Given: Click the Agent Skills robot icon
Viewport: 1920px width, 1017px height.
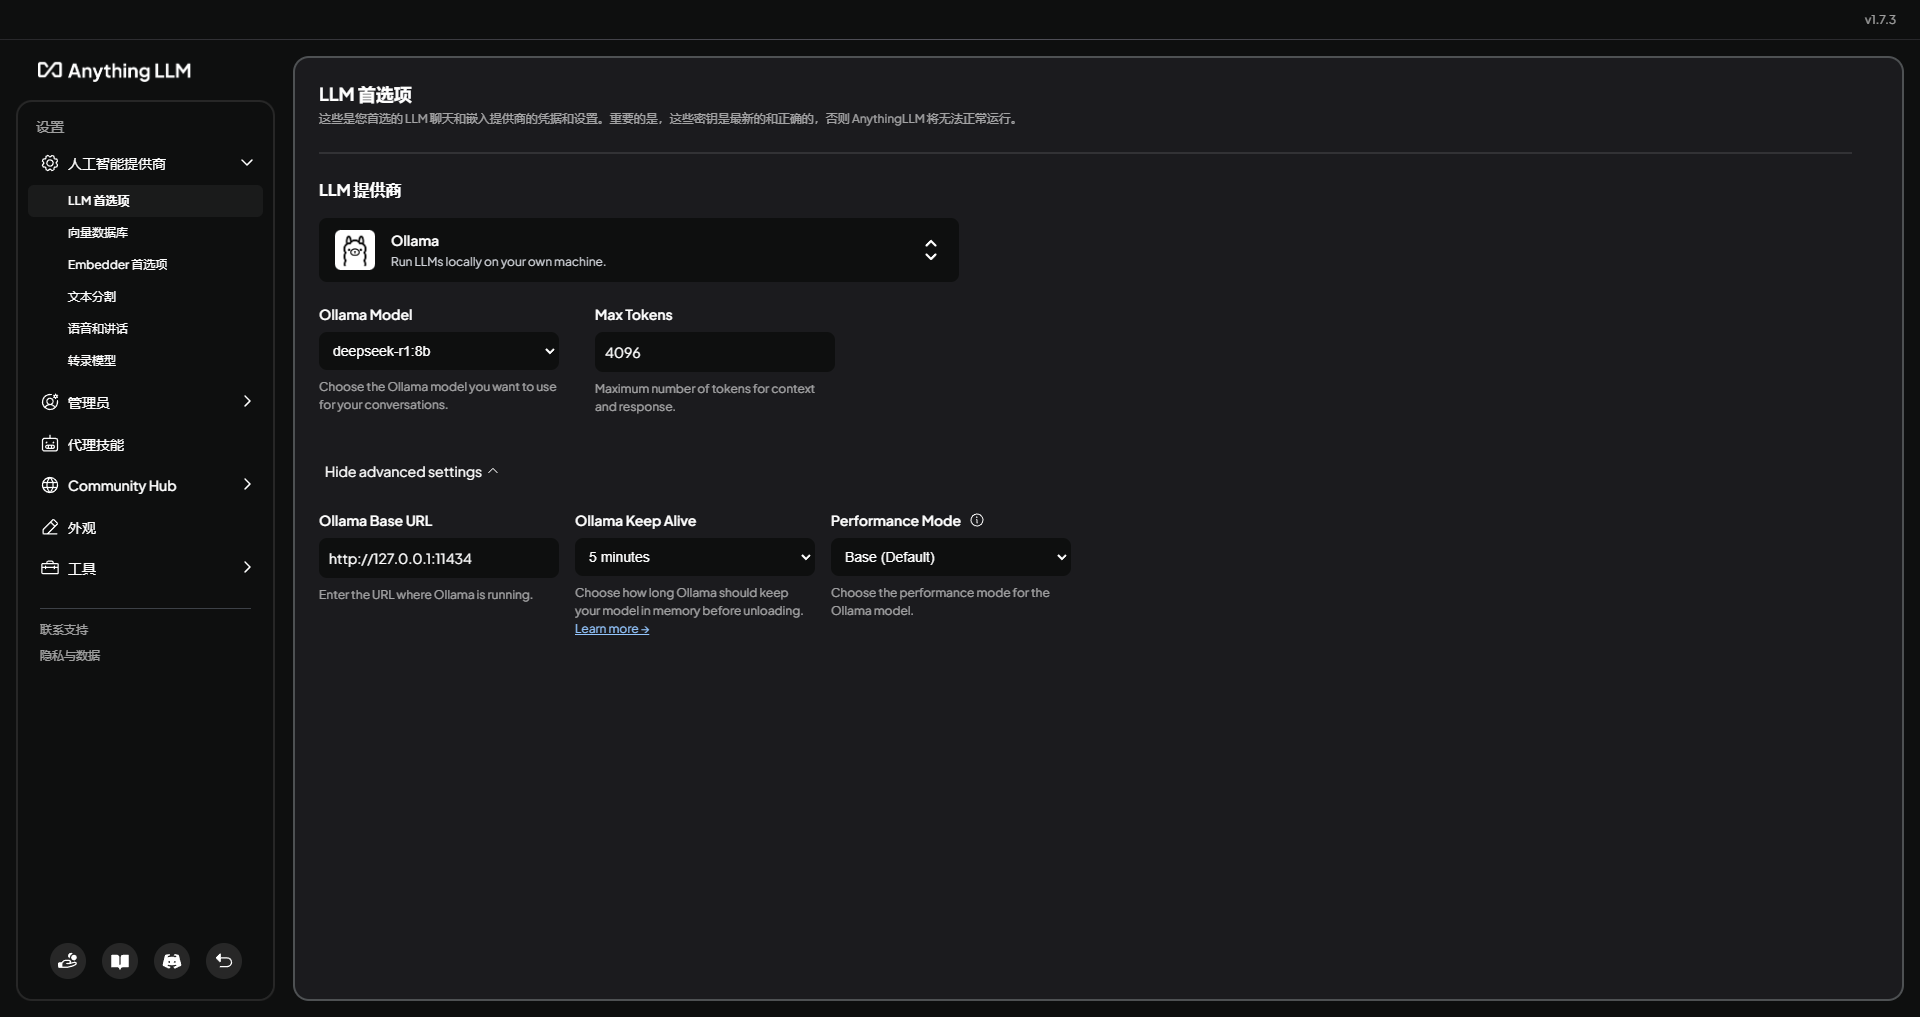Looking at the screenshot, I should point(50,444).
